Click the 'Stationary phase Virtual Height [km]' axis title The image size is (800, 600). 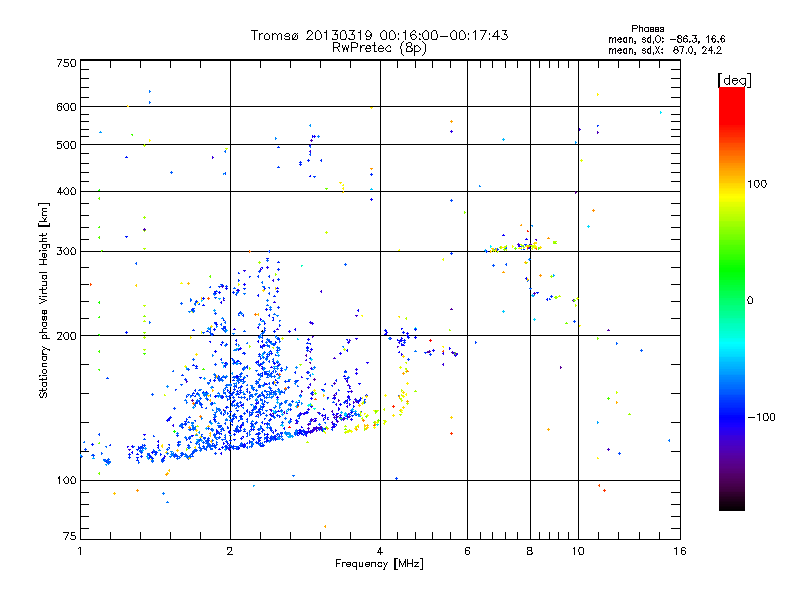click(x=44, y=300)
